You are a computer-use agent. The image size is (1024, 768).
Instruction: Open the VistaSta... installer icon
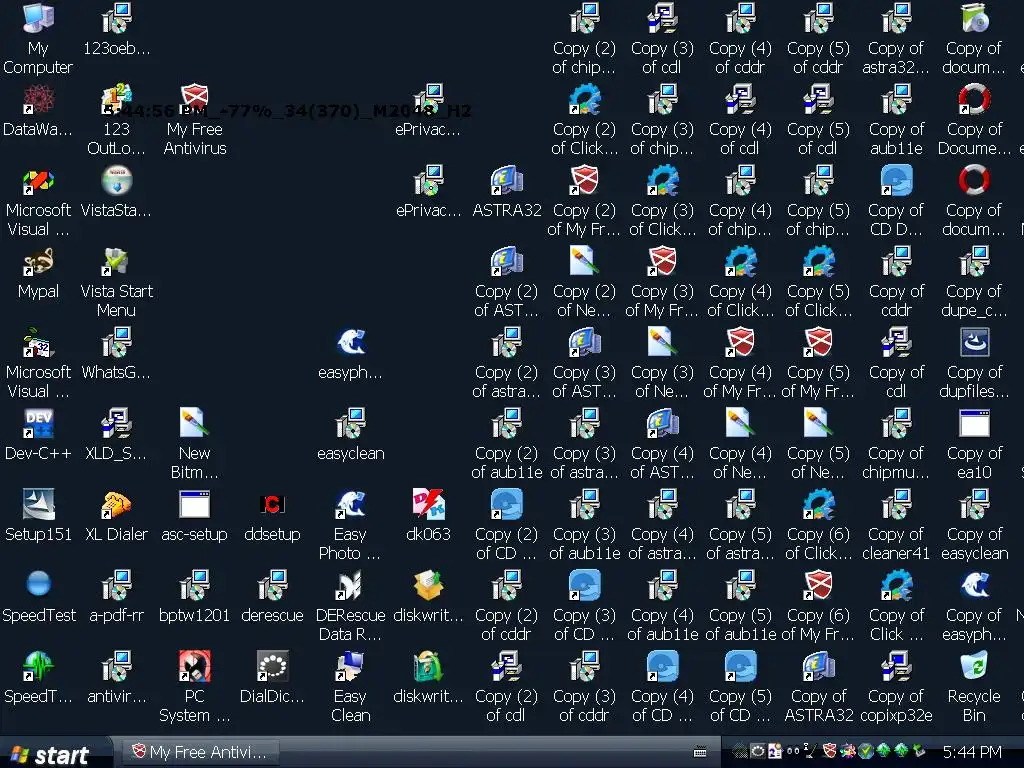(116, 180)
